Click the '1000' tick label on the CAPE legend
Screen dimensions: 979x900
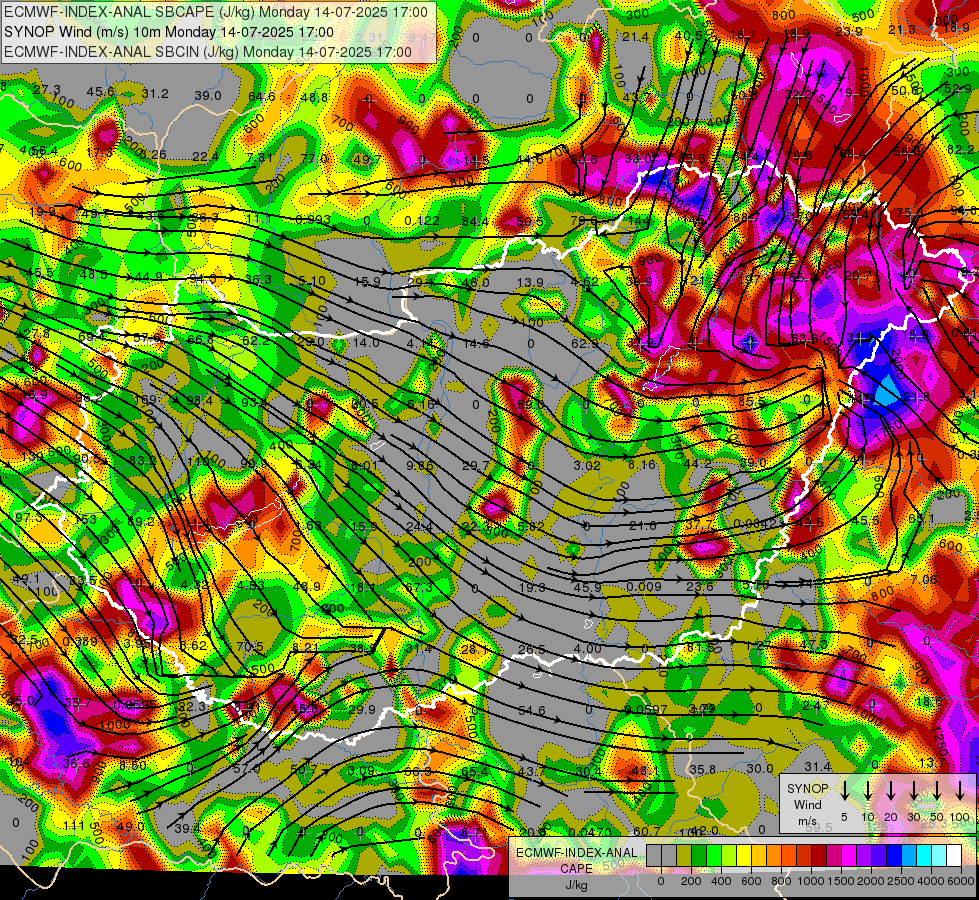tap(811, 881)
